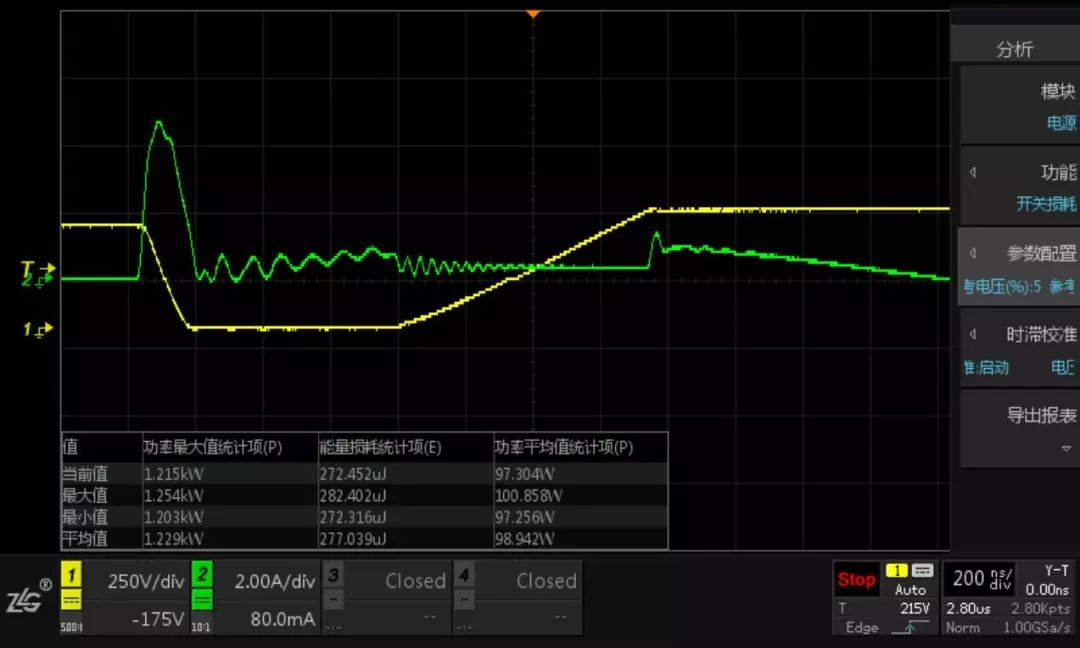Toggle channel 1 DC coupling icon
Viewport: 1080px width, 648px height.
72,600
